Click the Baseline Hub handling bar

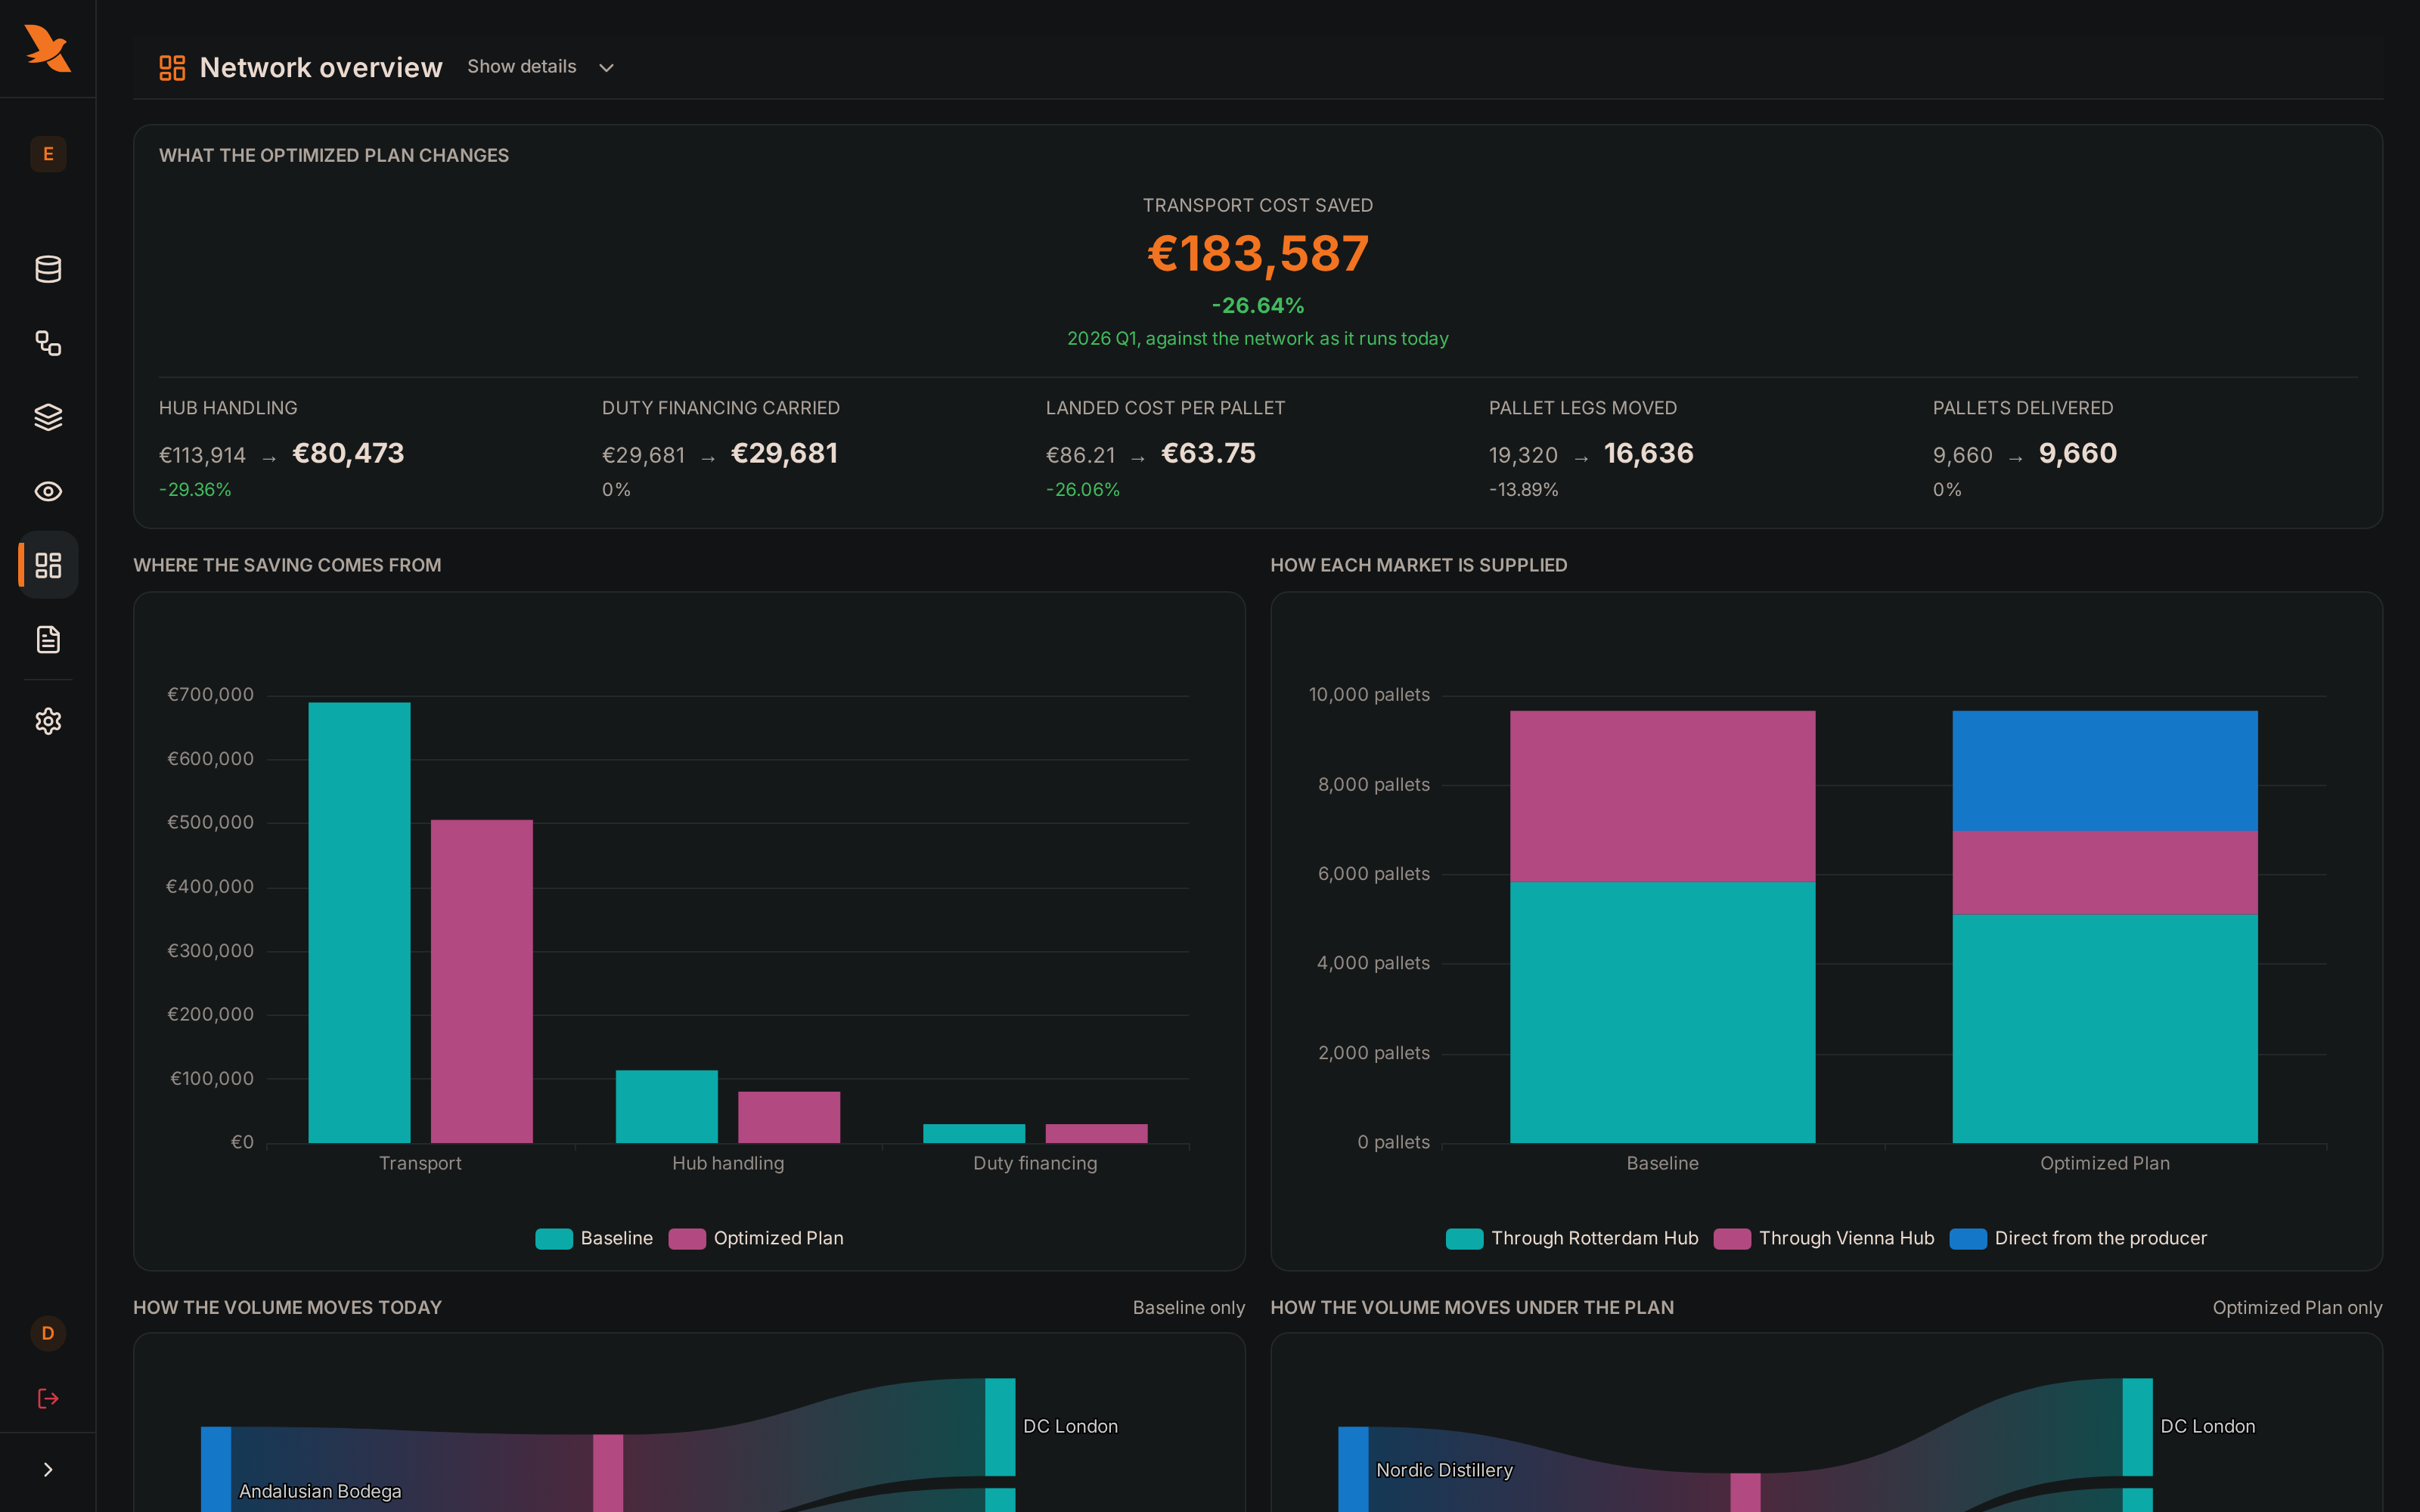[x=667, y=1106]
